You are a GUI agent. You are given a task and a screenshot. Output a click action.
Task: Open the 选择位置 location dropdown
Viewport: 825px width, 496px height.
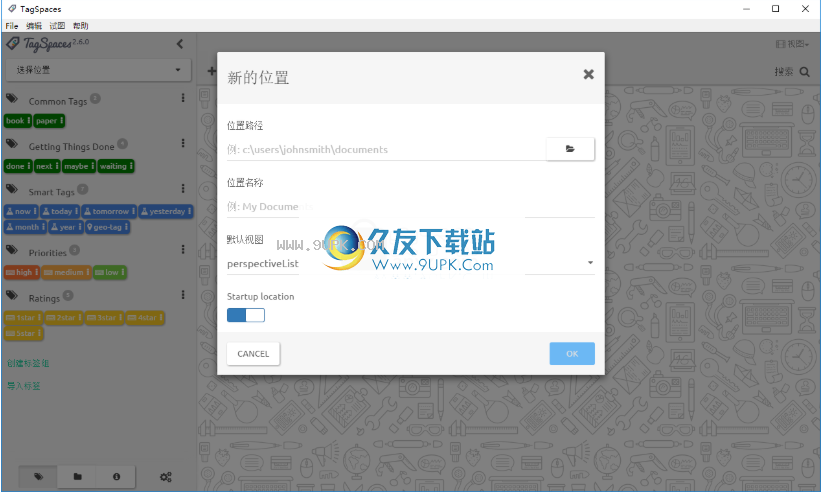pyautogui.click(x=98, y=70)
